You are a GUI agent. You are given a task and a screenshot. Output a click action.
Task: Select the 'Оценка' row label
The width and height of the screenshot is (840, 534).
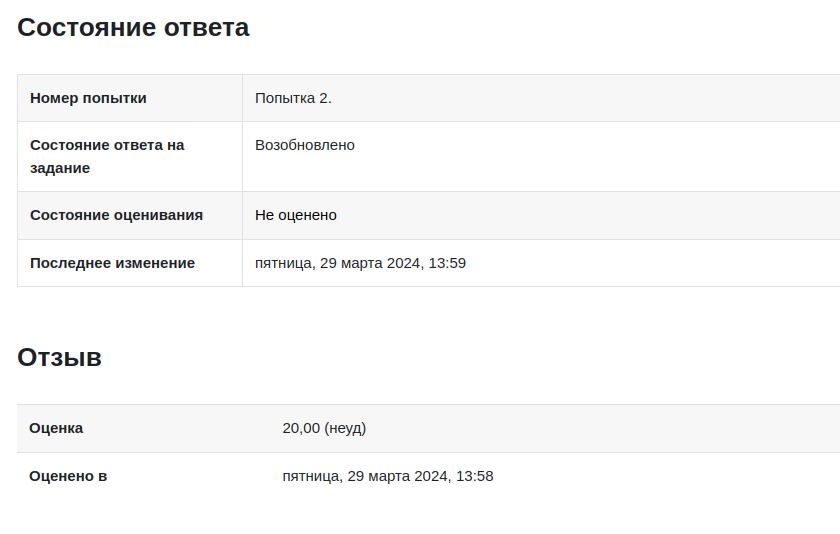56,428
